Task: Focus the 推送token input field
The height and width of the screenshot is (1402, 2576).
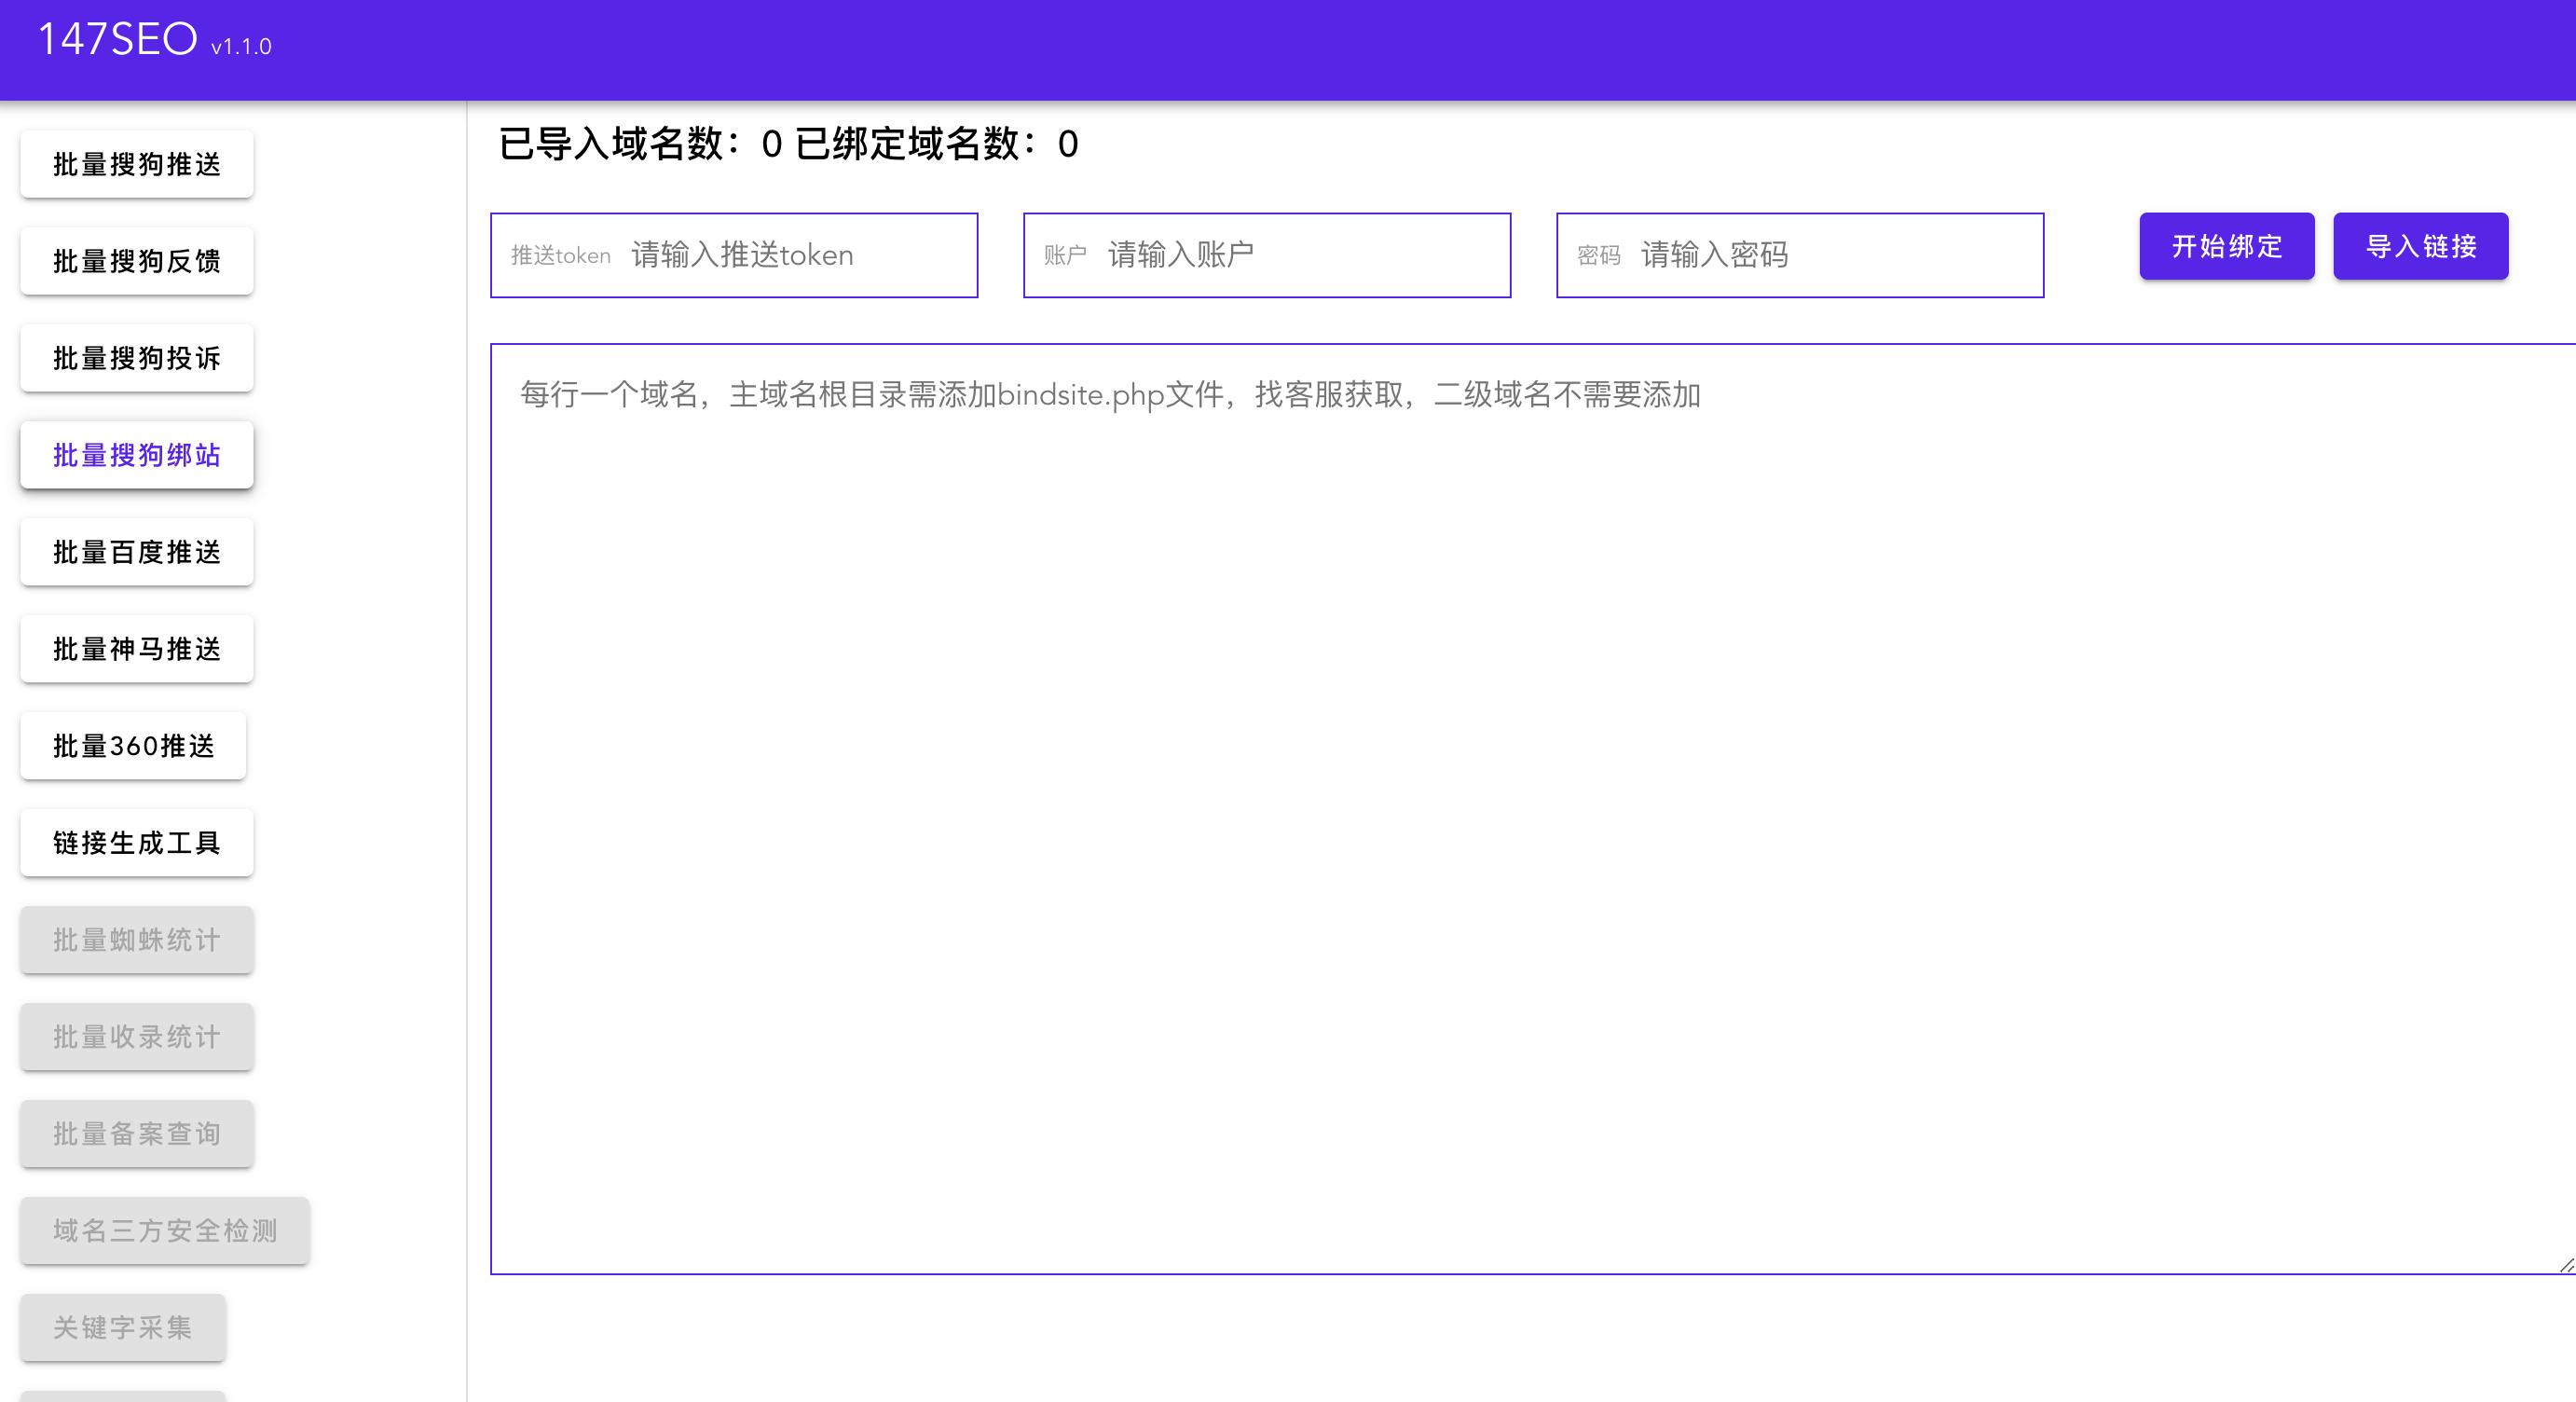Action: (x=735, y=255)
